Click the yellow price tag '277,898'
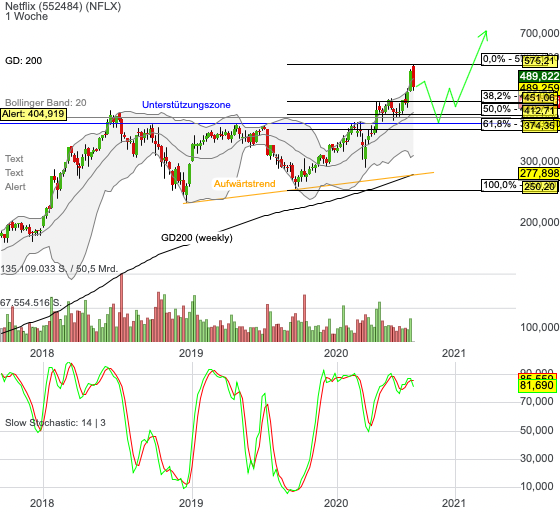 (x=539, y=174)
